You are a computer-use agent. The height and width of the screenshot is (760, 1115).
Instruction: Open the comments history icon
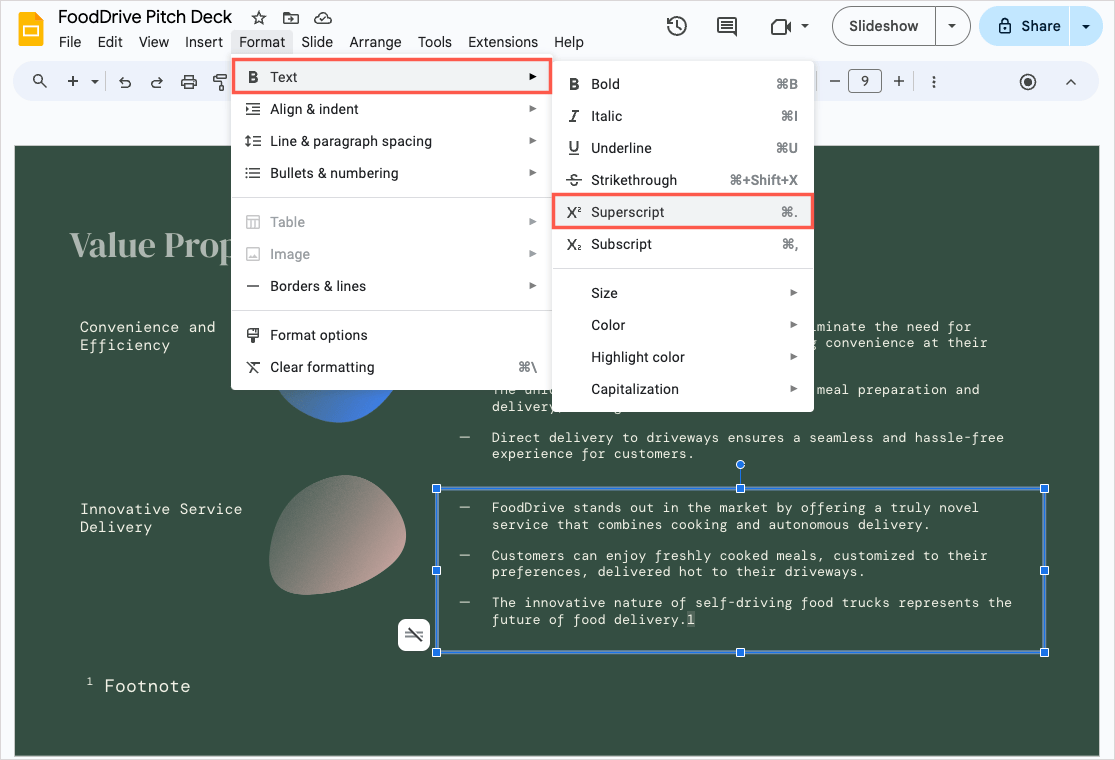click(727, 26)
